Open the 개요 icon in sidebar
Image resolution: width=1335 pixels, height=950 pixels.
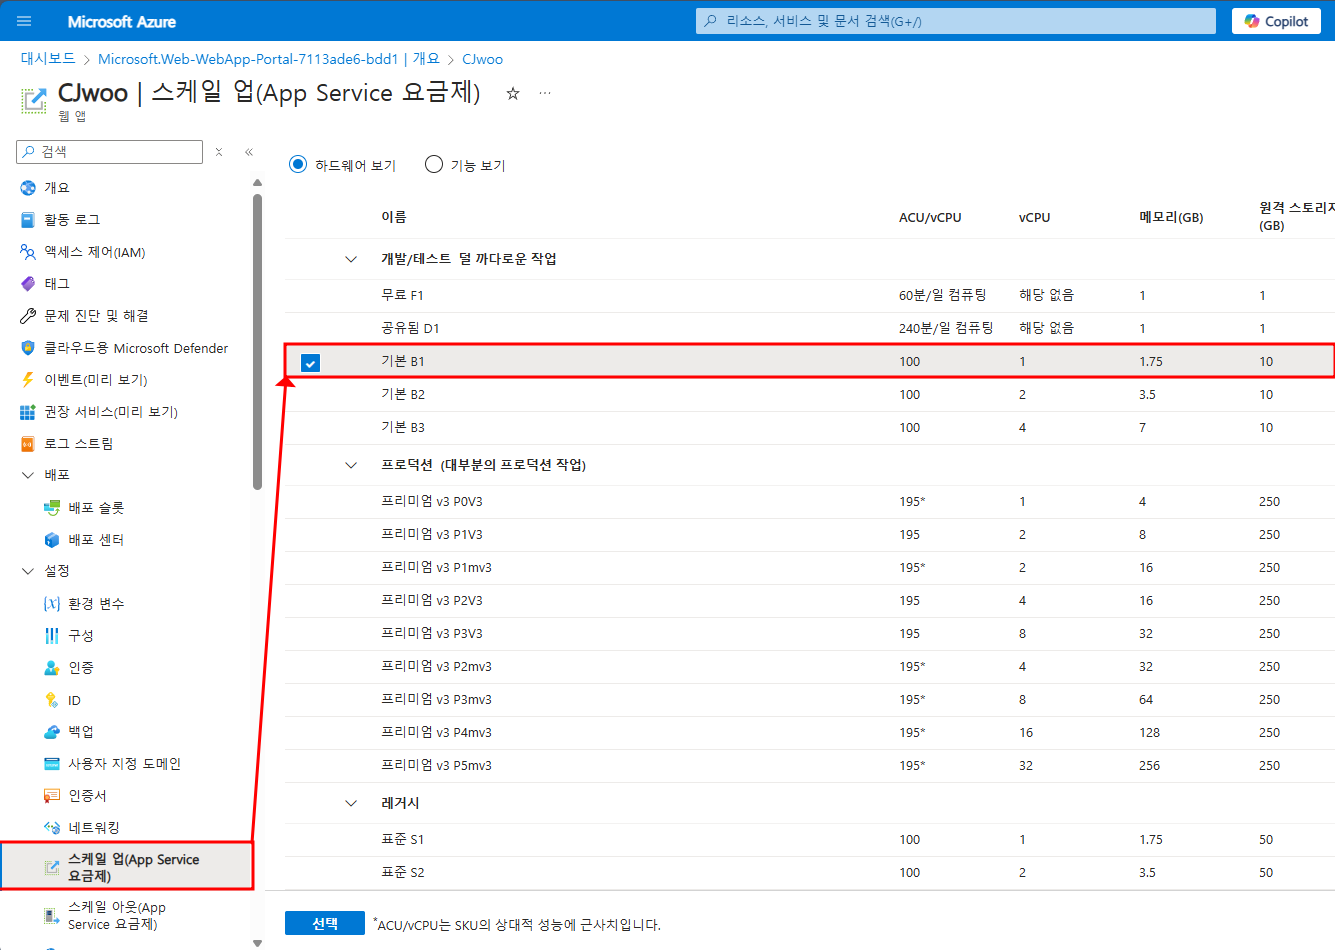28,188
